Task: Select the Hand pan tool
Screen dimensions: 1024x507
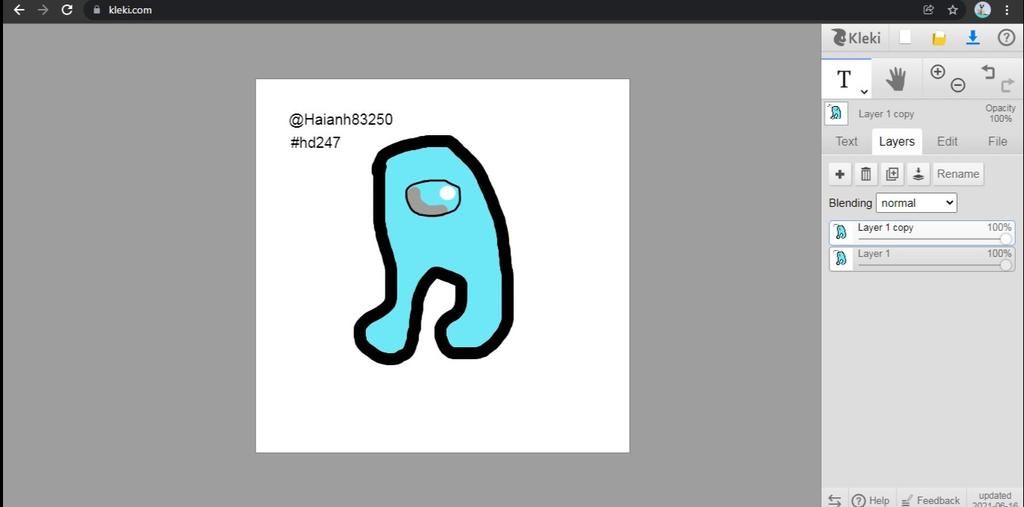Action: [896, 79]
